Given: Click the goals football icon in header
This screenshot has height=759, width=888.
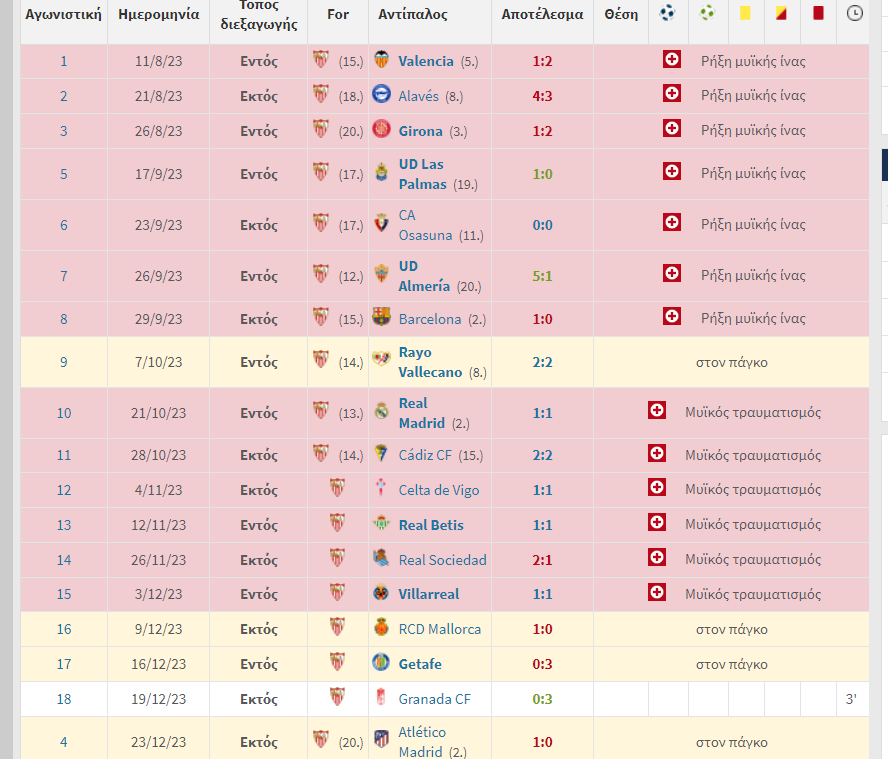Looking at the screenshot, I should [x=668, y=14].
